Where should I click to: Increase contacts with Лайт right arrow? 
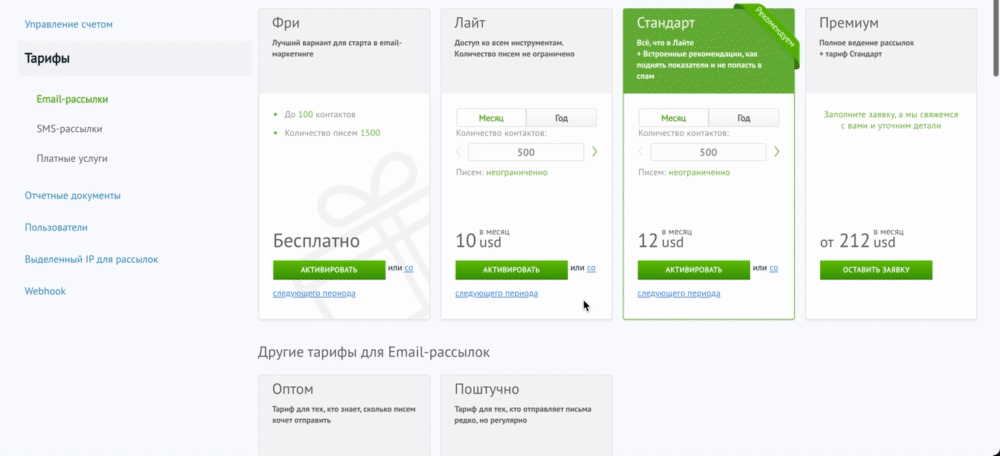pyautogui.click(x=594, y=152)
